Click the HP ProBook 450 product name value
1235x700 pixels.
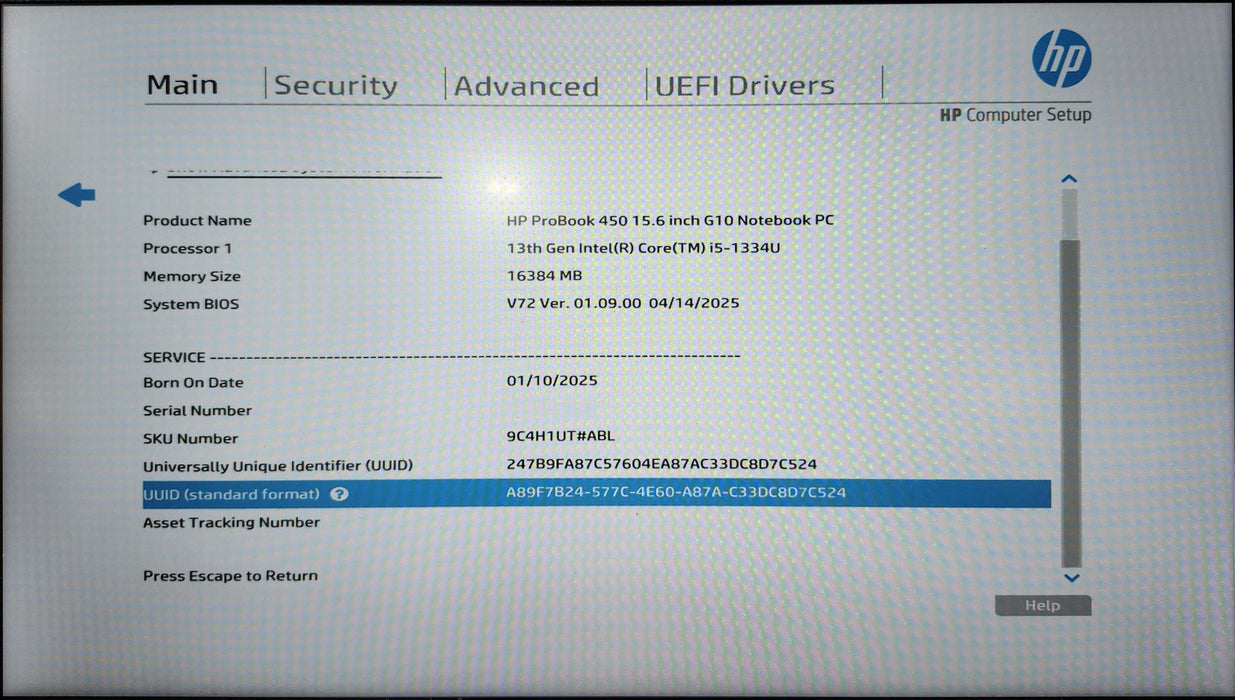pyautogui.click(x=670, y=220)
